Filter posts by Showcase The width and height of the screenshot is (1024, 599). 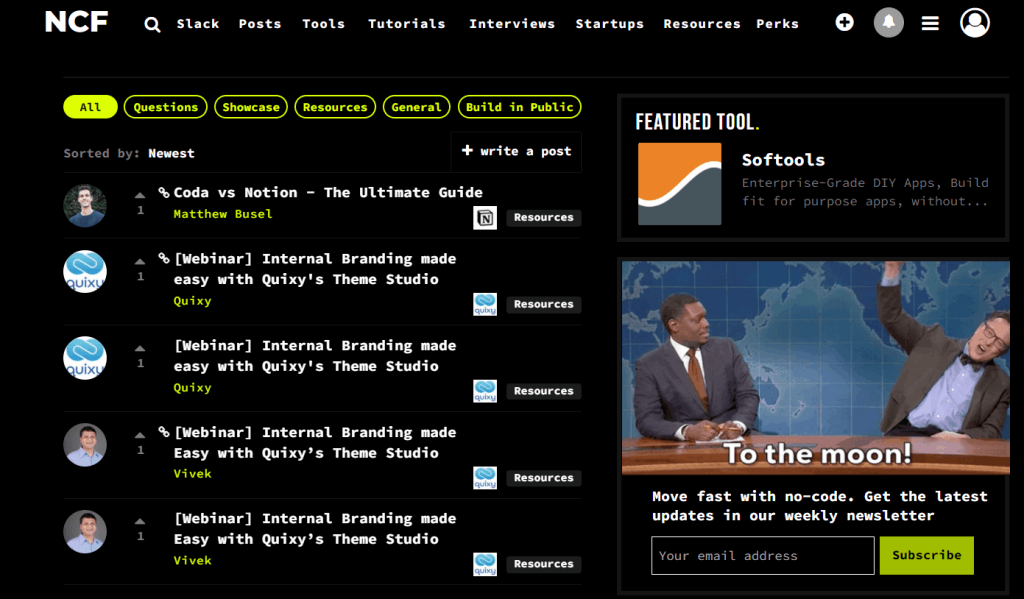pyautogui.click(x=251, y=107)
